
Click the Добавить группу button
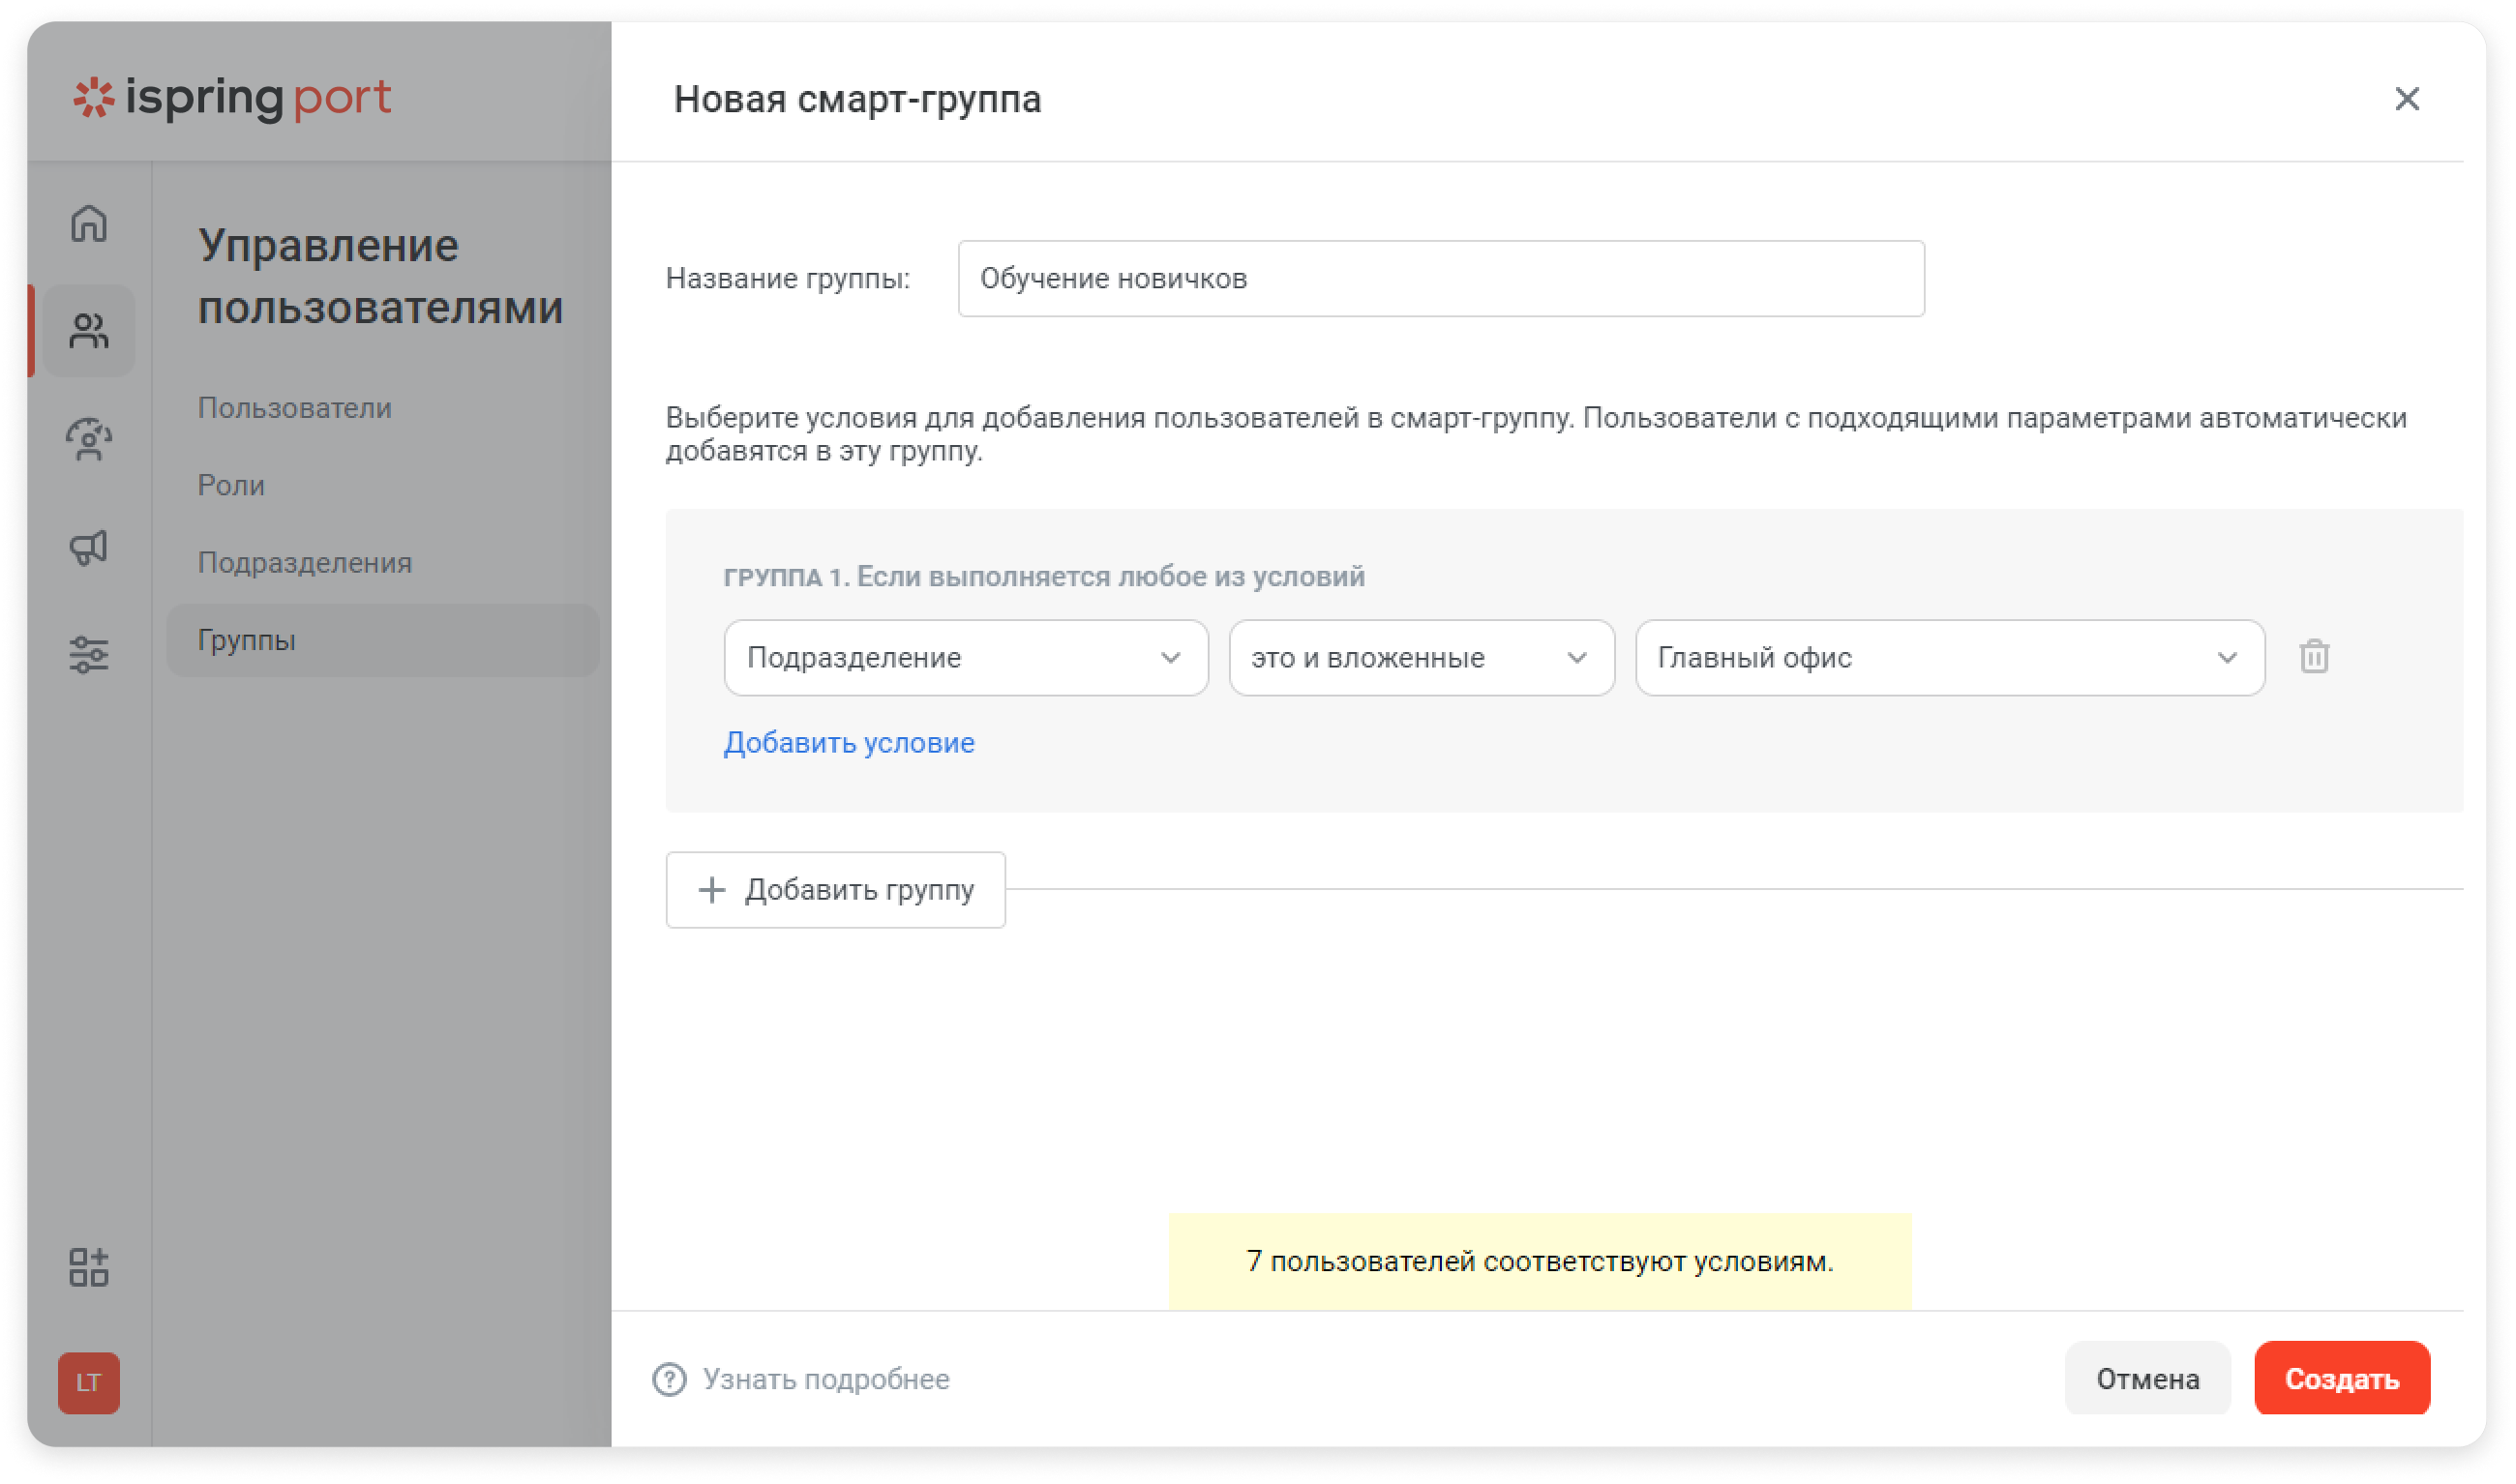[835, 890]
